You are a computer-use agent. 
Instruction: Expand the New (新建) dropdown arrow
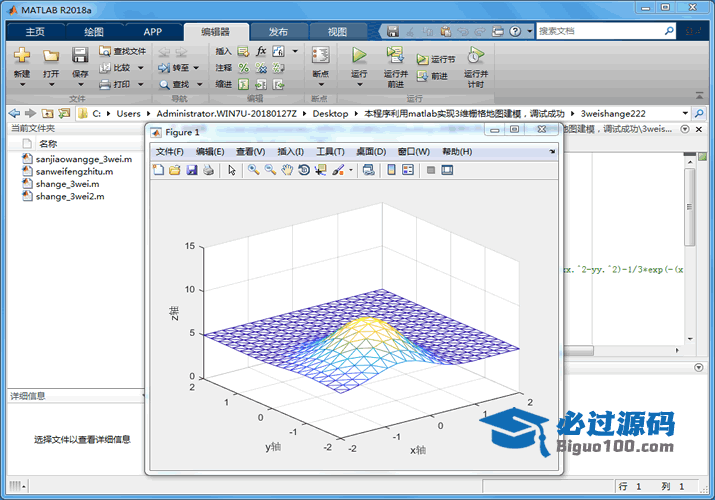click(x=22, y=85)
